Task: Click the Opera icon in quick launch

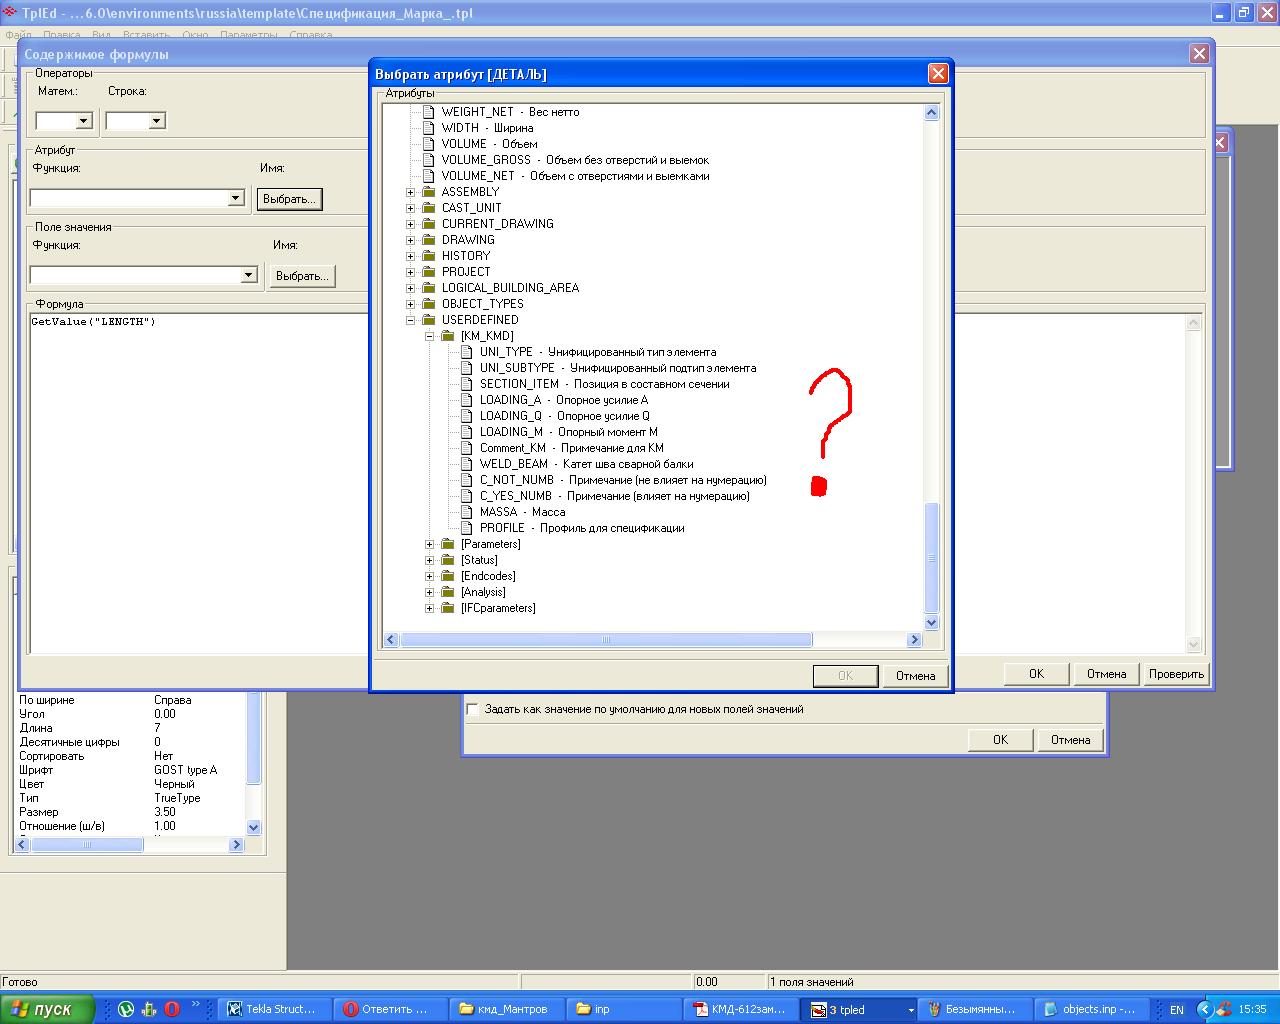Action: click(172, 1009)
